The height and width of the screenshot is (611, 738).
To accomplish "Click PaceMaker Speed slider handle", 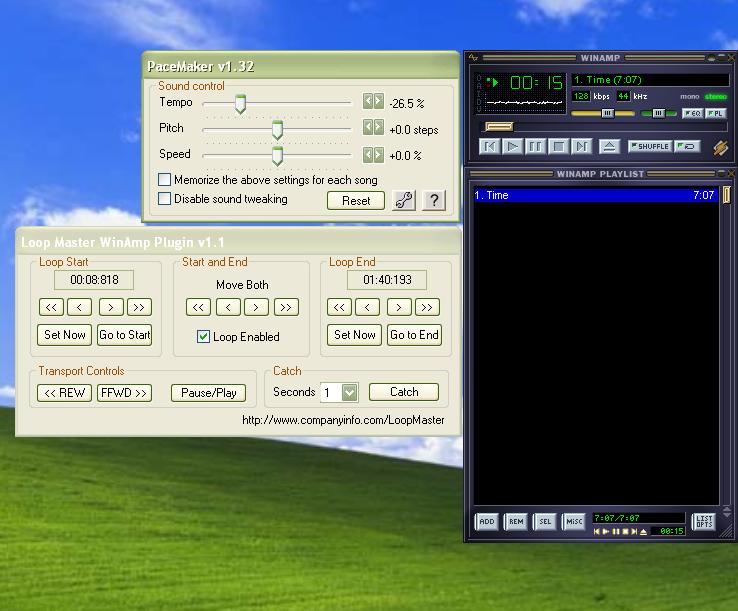I will [x=278, y=156].
